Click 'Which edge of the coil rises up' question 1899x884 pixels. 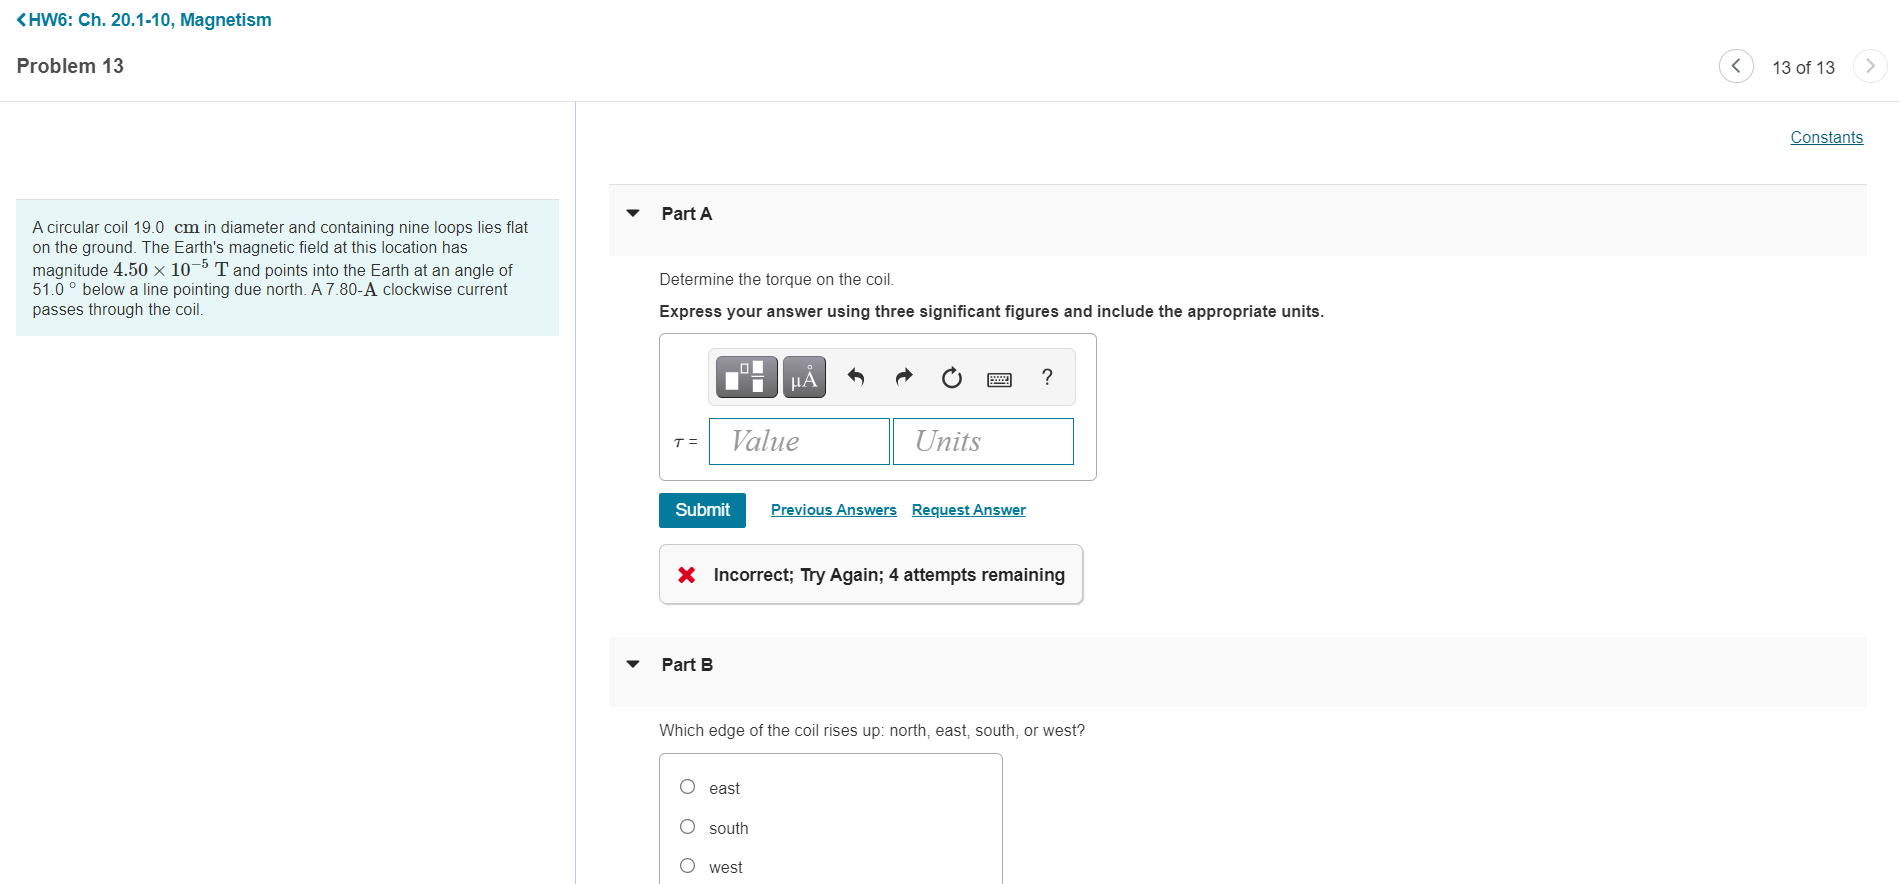click(872, 731)
